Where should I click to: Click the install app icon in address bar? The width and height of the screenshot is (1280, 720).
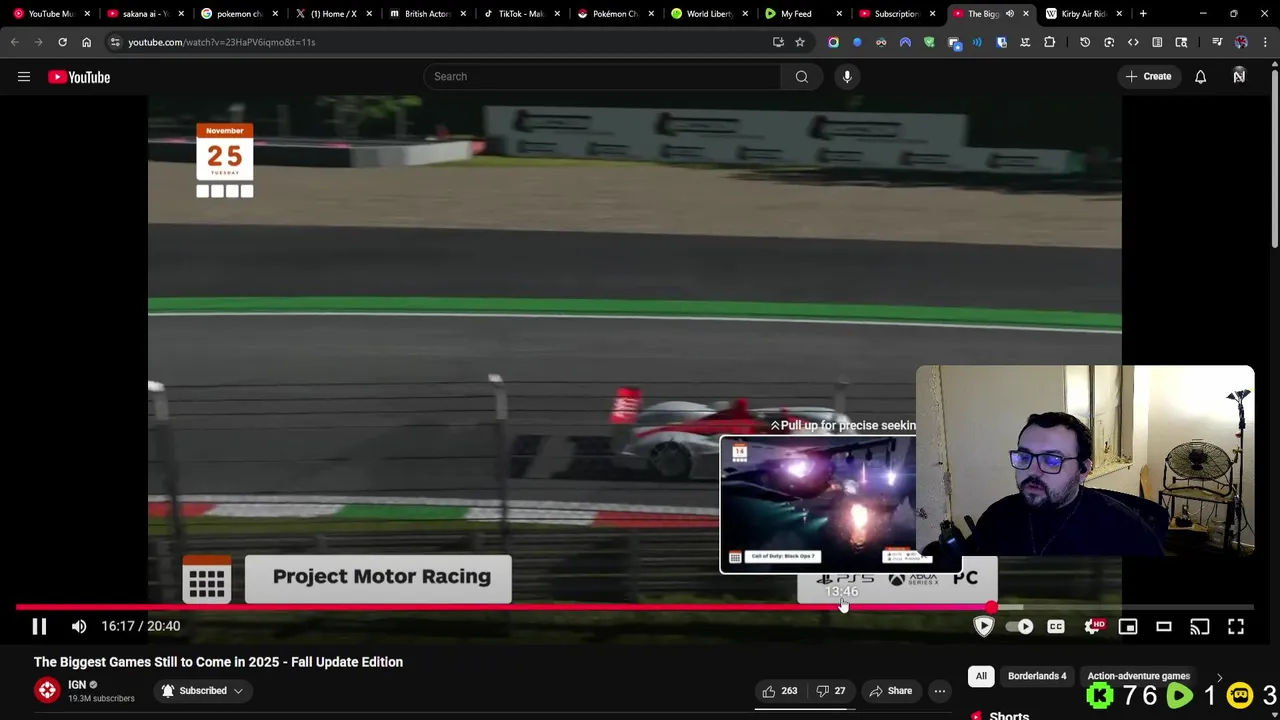[x=778, y=42]
